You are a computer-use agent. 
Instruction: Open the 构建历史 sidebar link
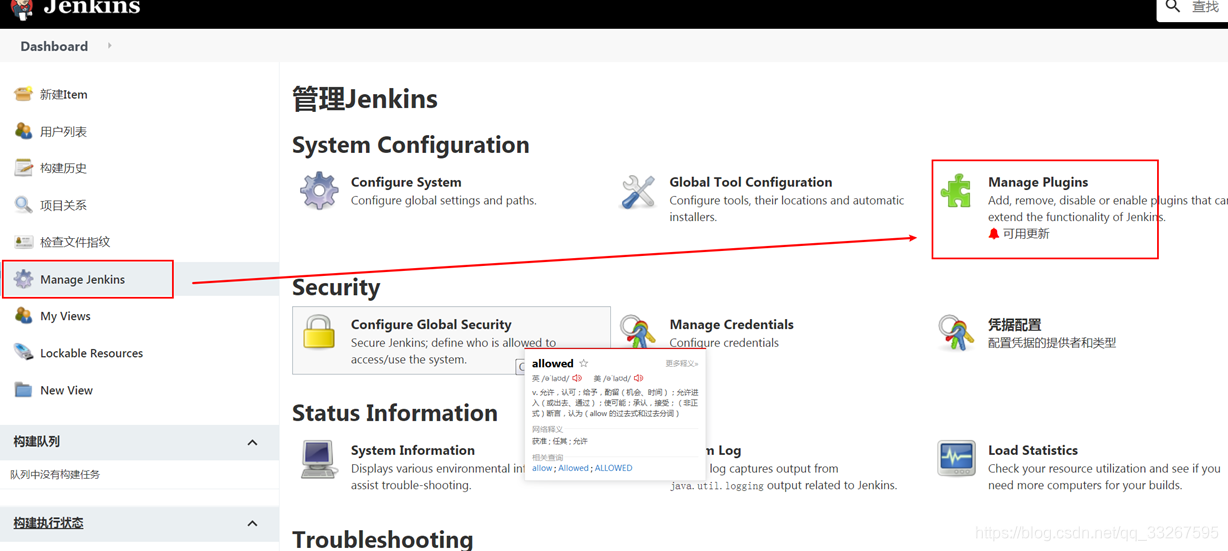tap(63, 168)
